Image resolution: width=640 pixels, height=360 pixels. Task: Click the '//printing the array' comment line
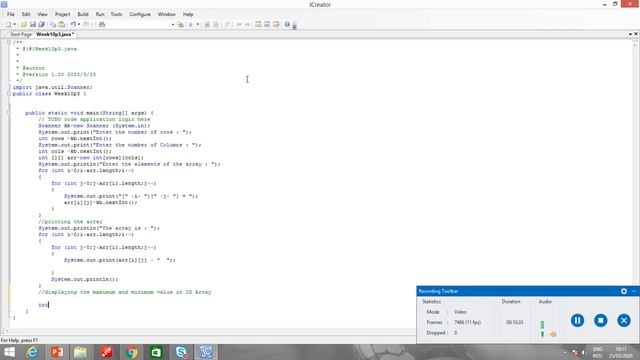tap(71, 222)
